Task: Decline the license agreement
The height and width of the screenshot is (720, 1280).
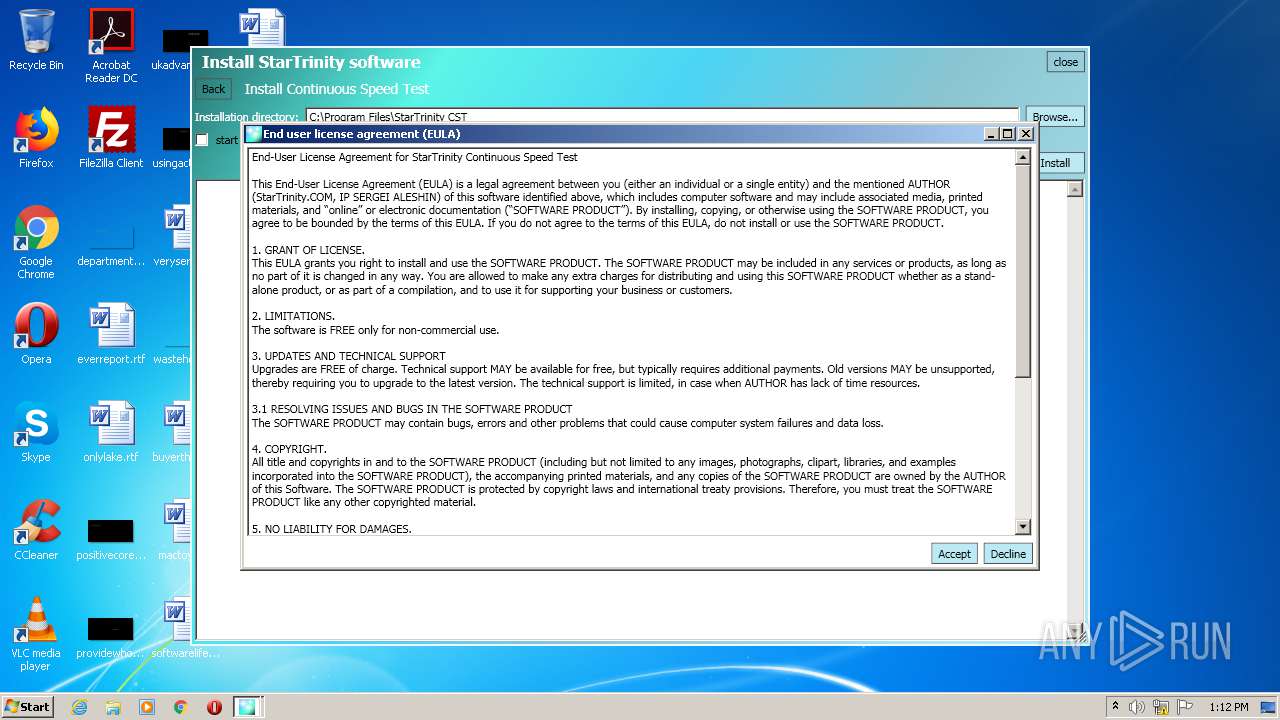Action: [1008, 554]
